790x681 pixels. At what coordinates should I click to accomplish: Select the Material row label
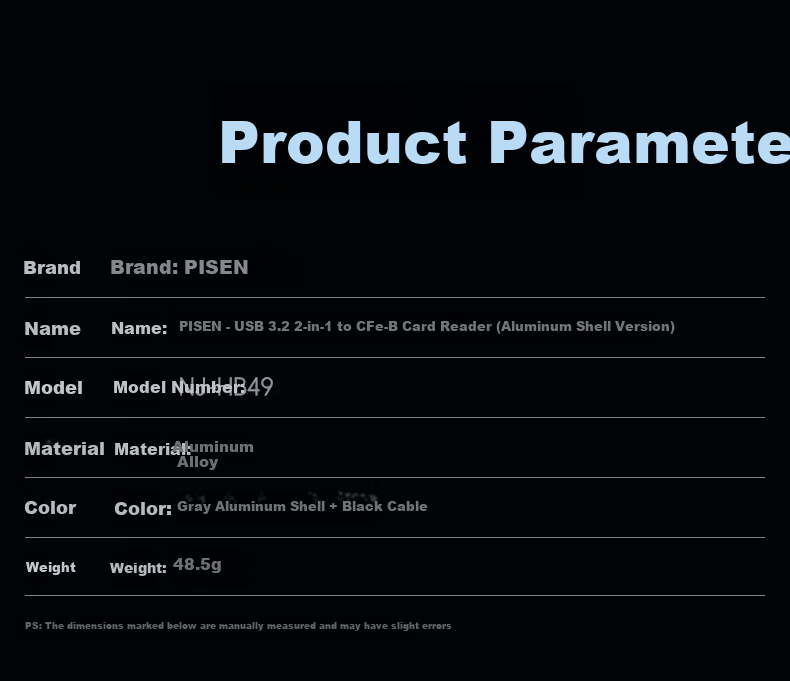(x=64, y=448)
